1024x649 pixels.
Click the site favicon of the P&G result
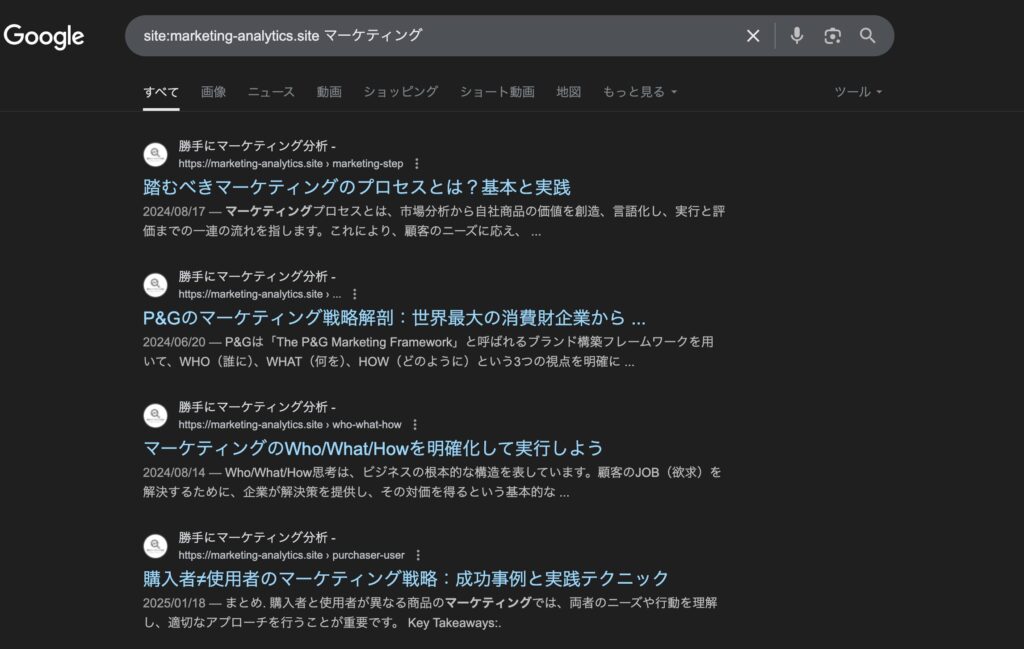[155, 285]
